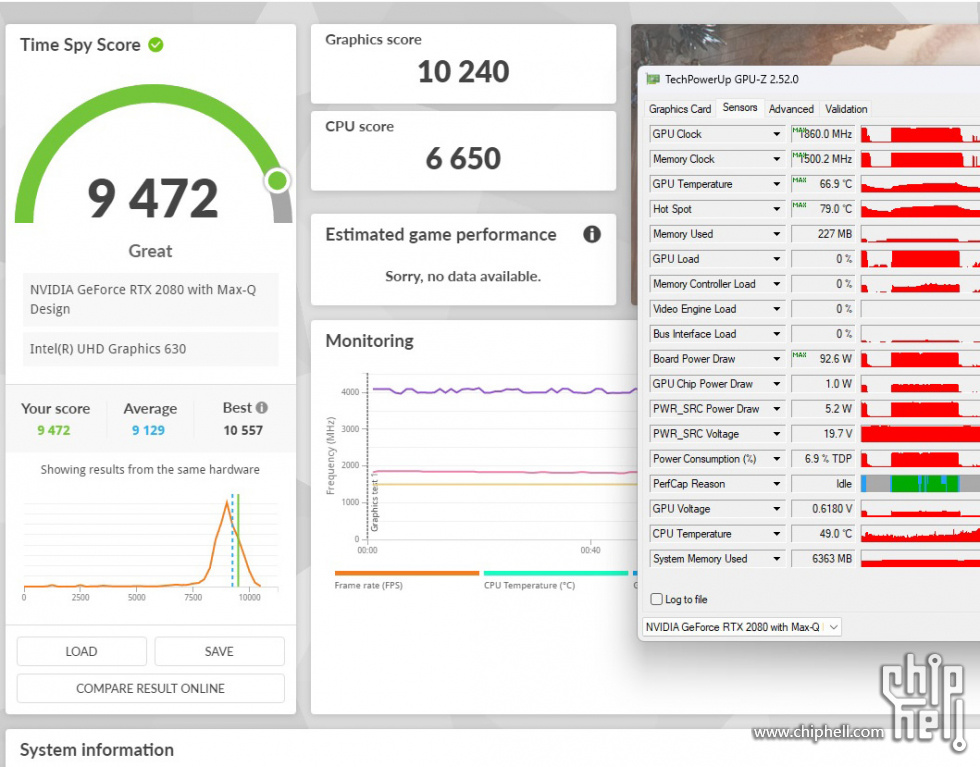Click the GPU Clock history graph
This screenshot has height=767, width=980.
tap(920, 134)
